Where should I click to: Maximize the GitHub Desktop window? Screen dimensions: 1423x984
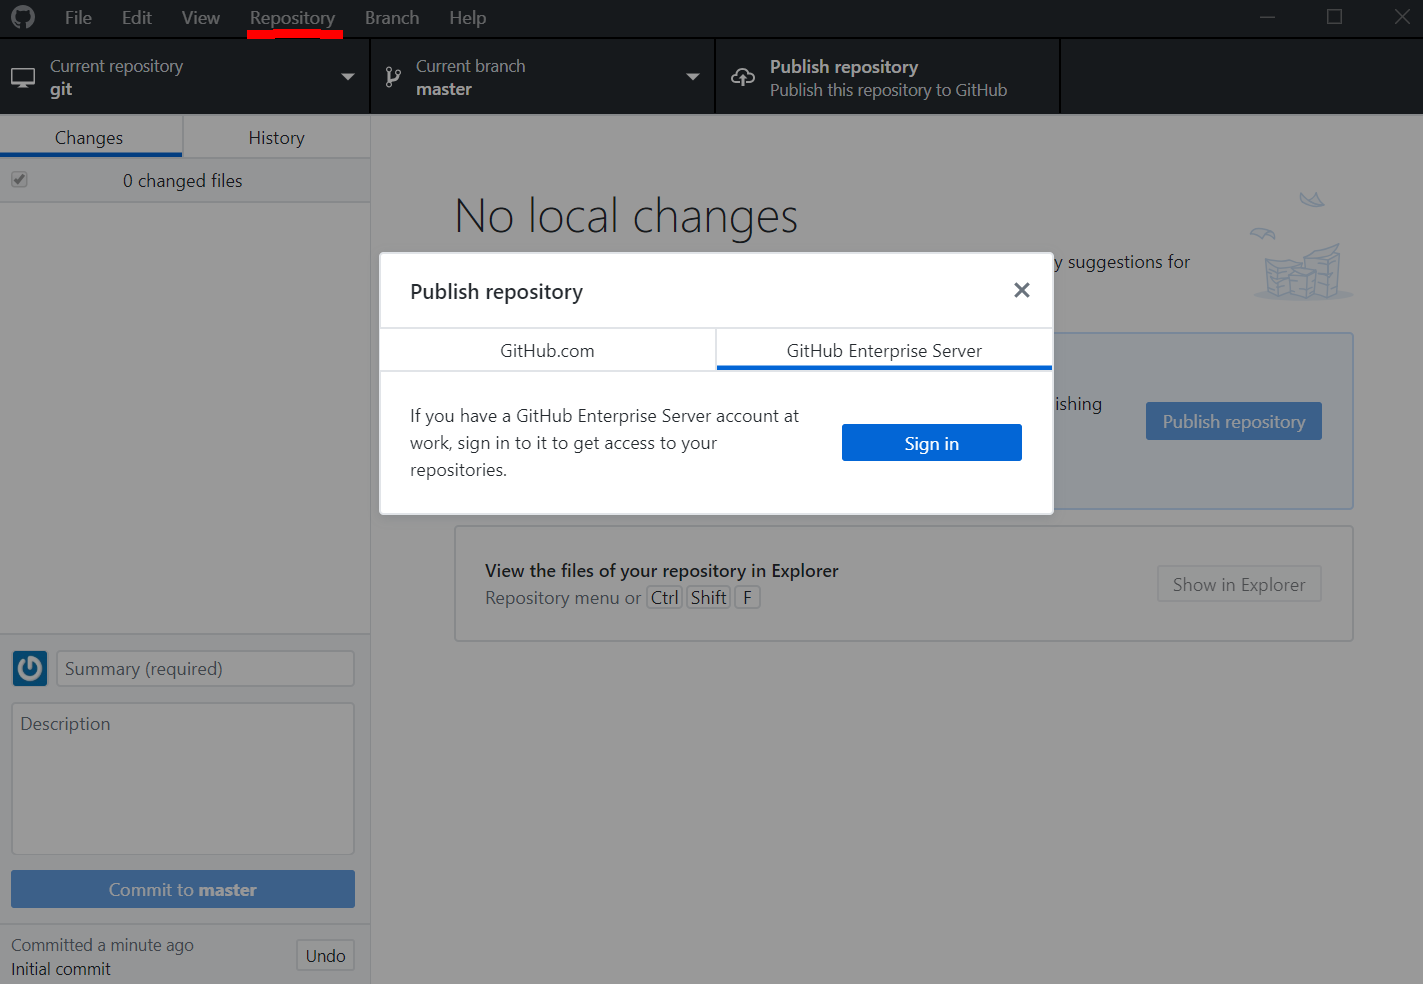pos(1334,17)
